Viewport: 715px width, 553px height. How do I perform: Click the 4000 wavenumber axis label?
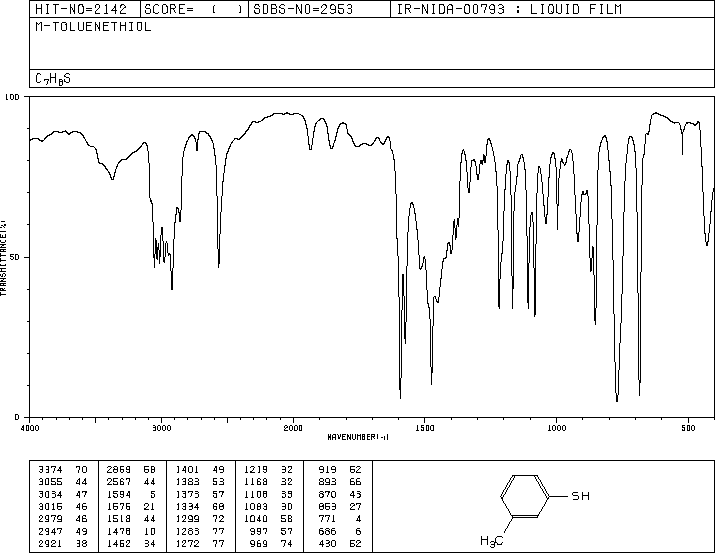(30, 428)
